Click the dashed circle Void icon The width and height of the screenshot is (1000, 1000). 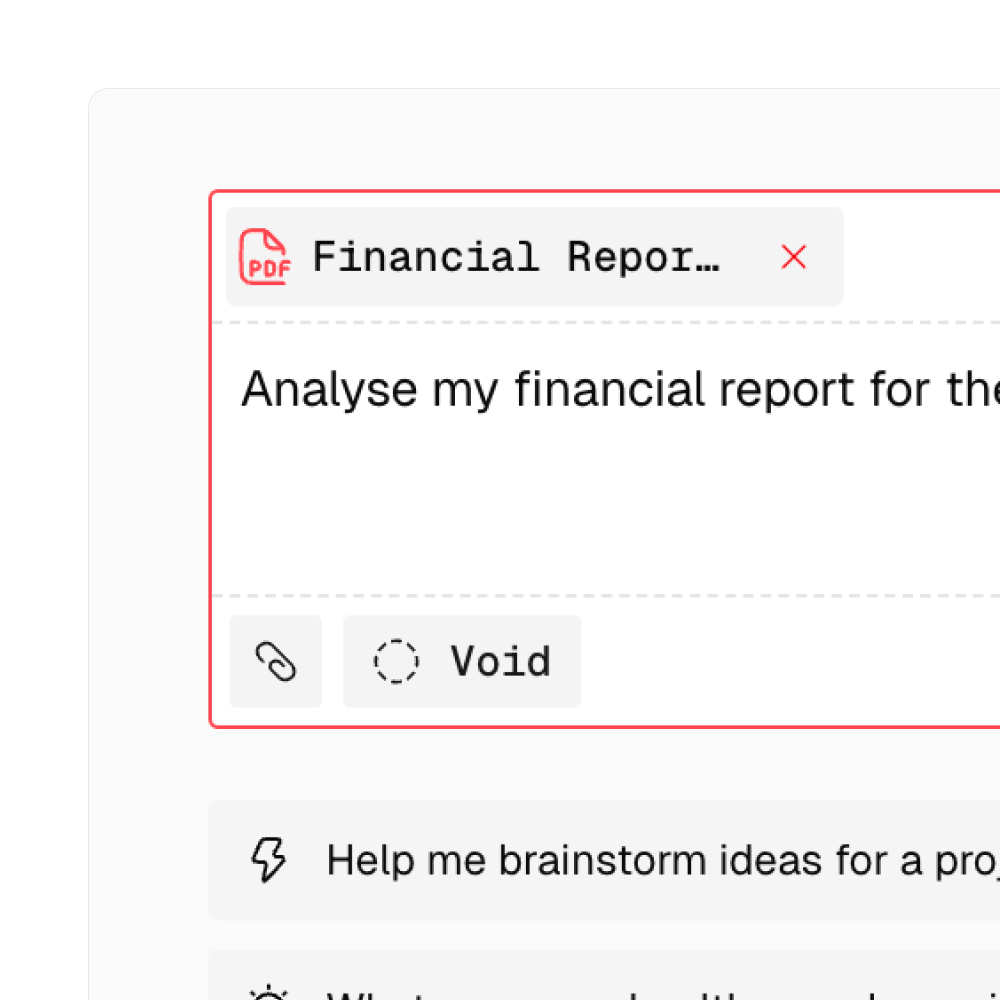(x=396, y=662)
